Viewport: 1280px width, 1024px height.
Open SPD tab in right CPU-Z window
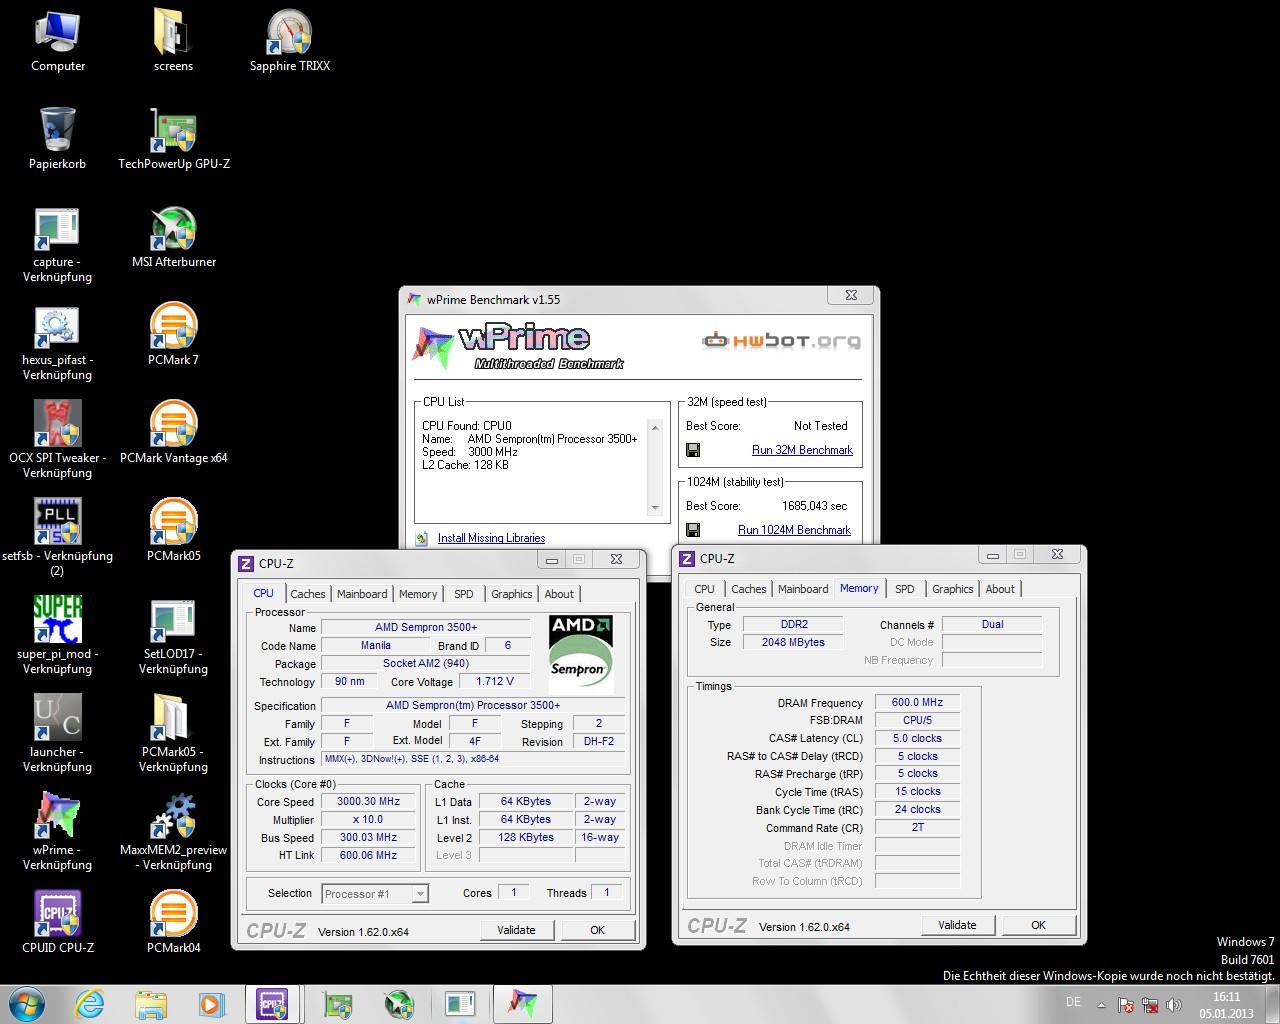click(905, 589)
